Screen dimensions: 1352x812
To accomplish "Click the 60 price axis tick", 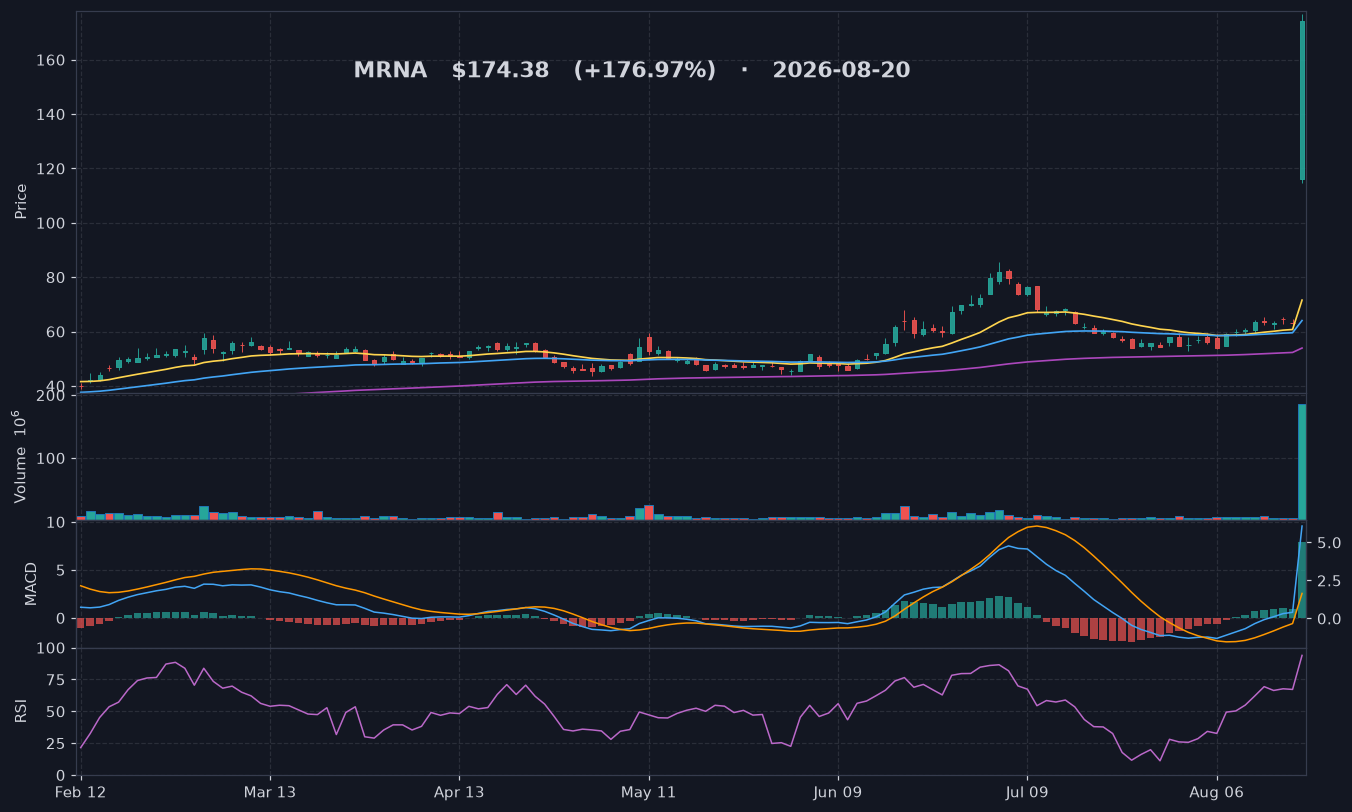I will pyautogui.click(x=57, y=332).
